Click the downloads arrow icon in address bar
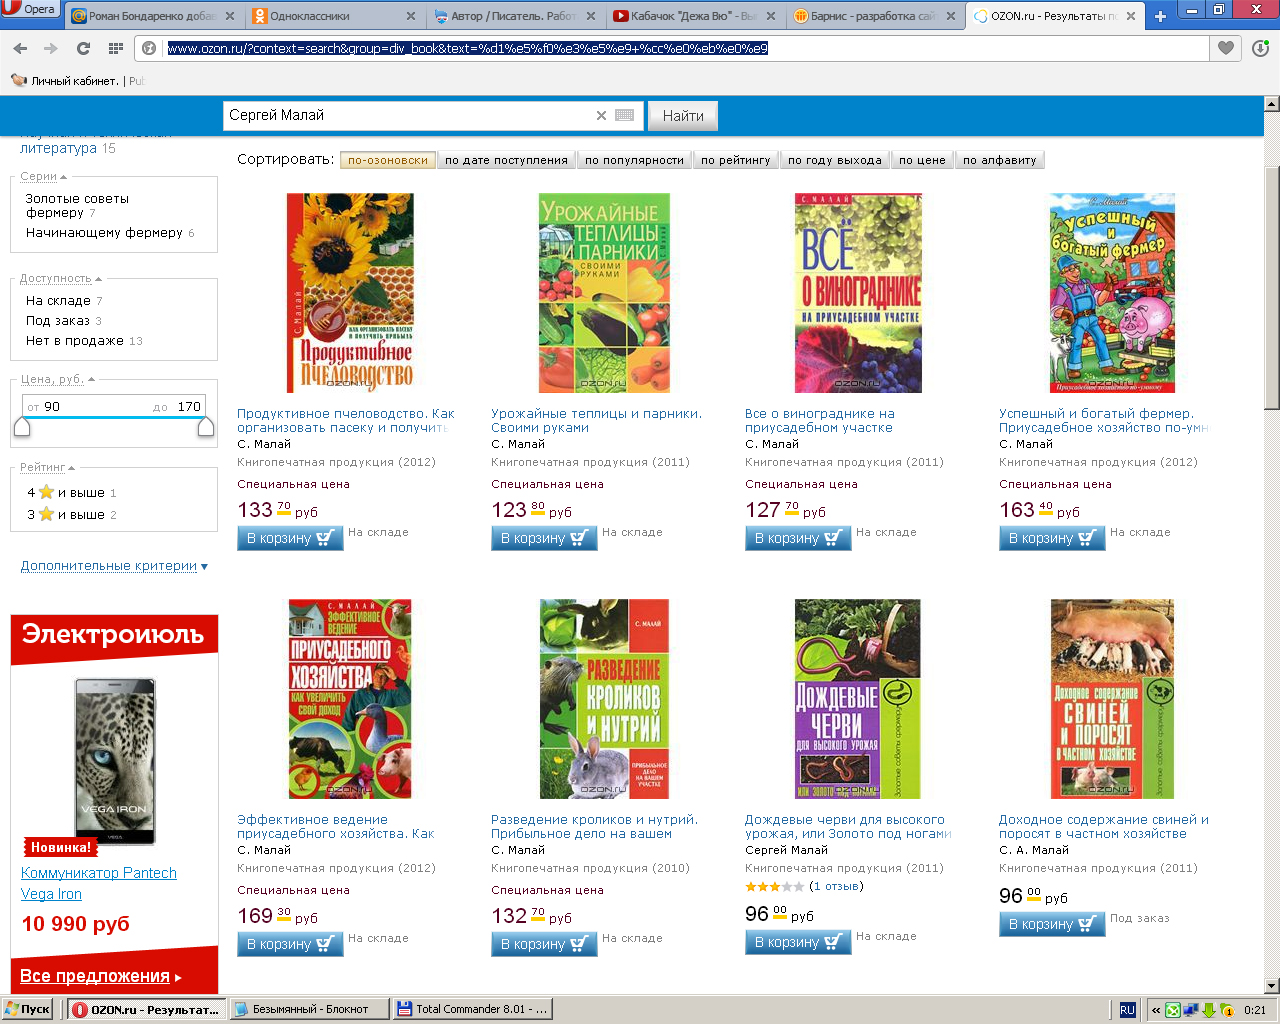Image resolution: width=1280 pixels, height=1024 pixels. coord(1260,48)
